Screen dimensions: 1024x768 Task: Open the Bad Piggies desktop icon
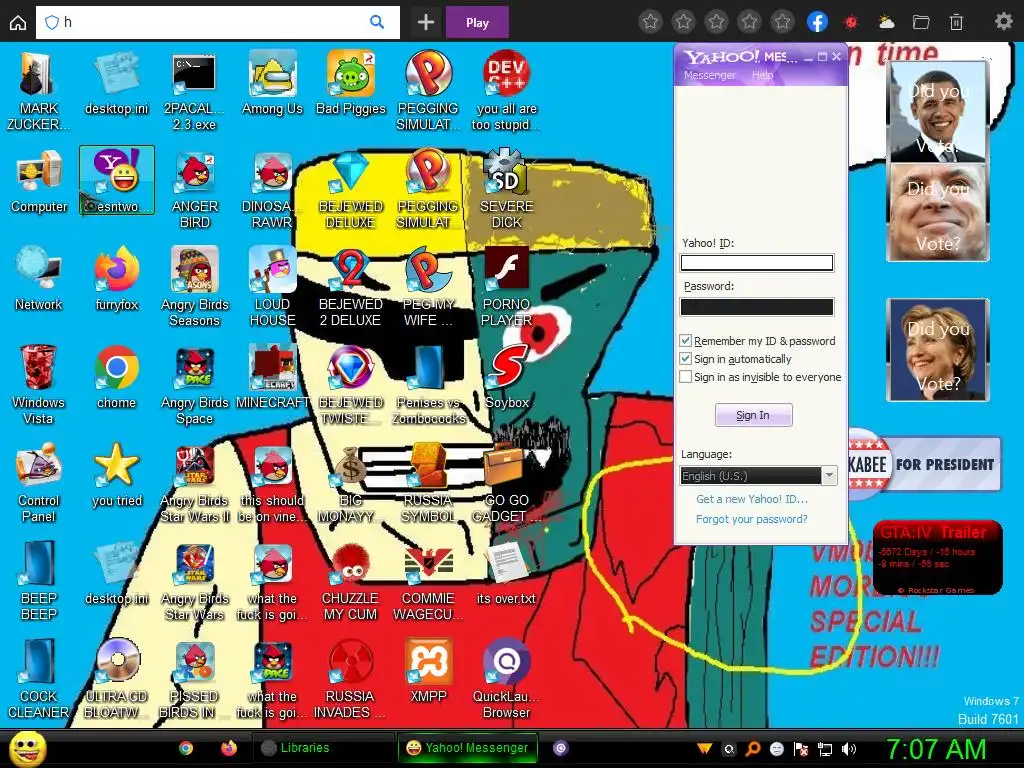coord(351,84)
